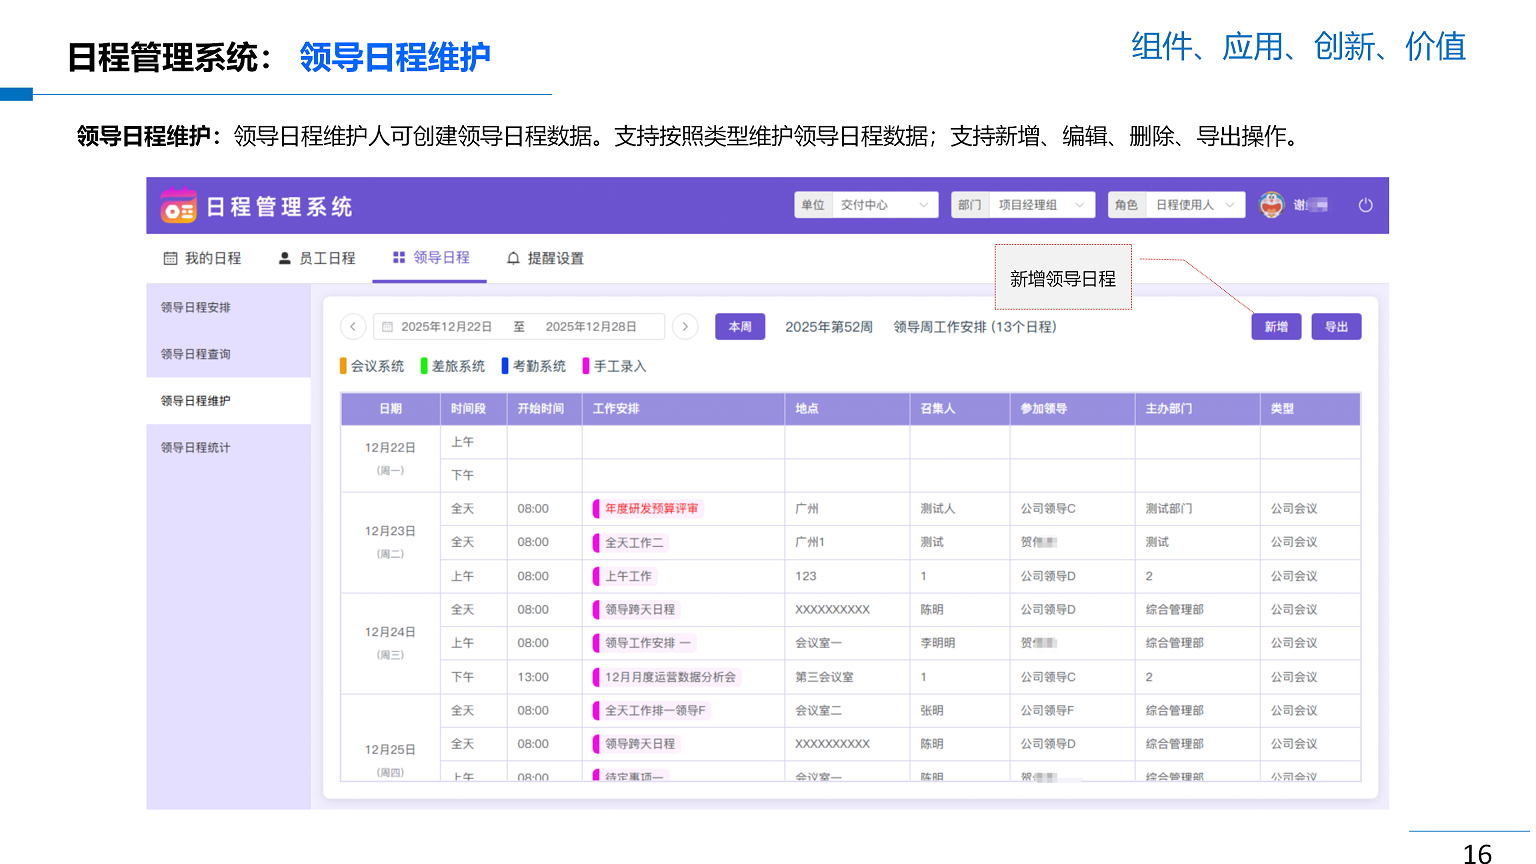Screen dimensions: 1536x864
Task: Go to next week arrow
Action: [685, 327]
